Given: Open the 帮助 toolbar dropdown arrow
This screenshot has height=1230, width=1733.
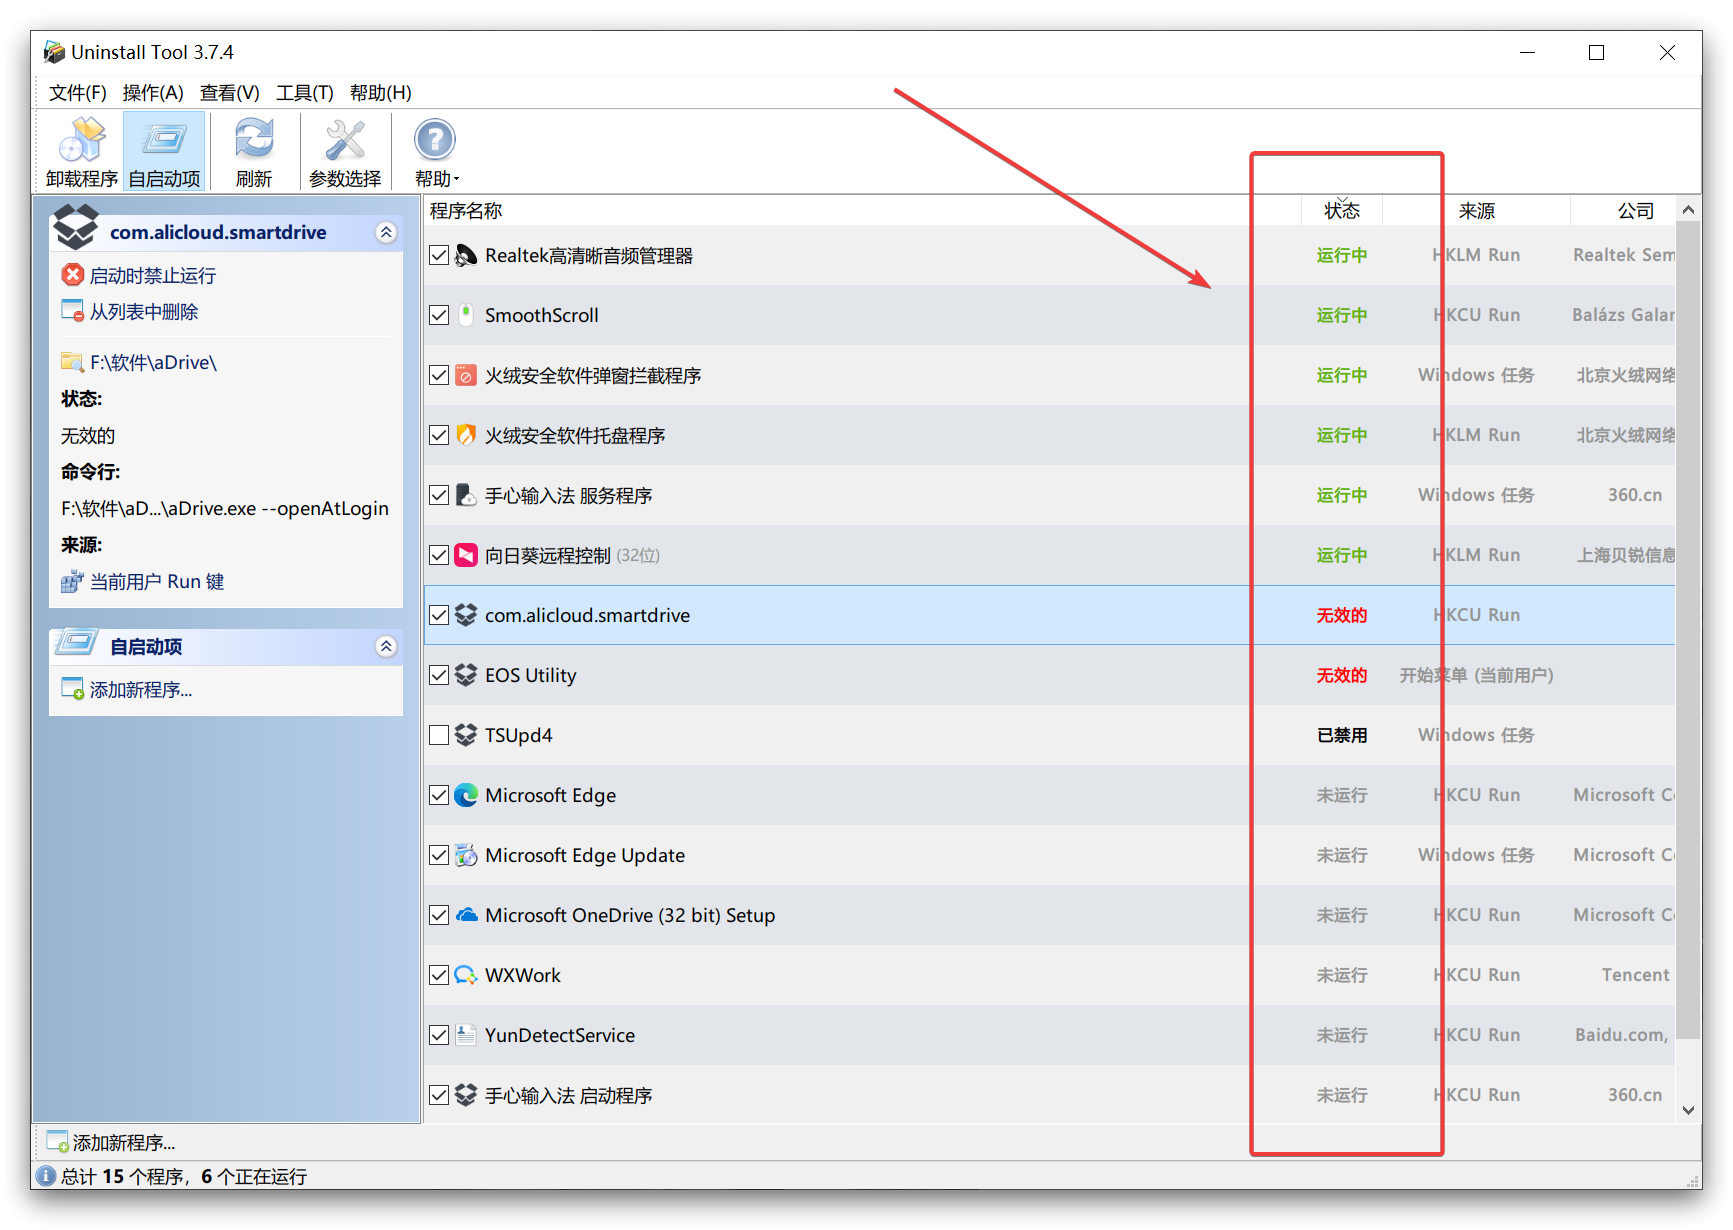Looking at the screenshot, I should 456,180.
